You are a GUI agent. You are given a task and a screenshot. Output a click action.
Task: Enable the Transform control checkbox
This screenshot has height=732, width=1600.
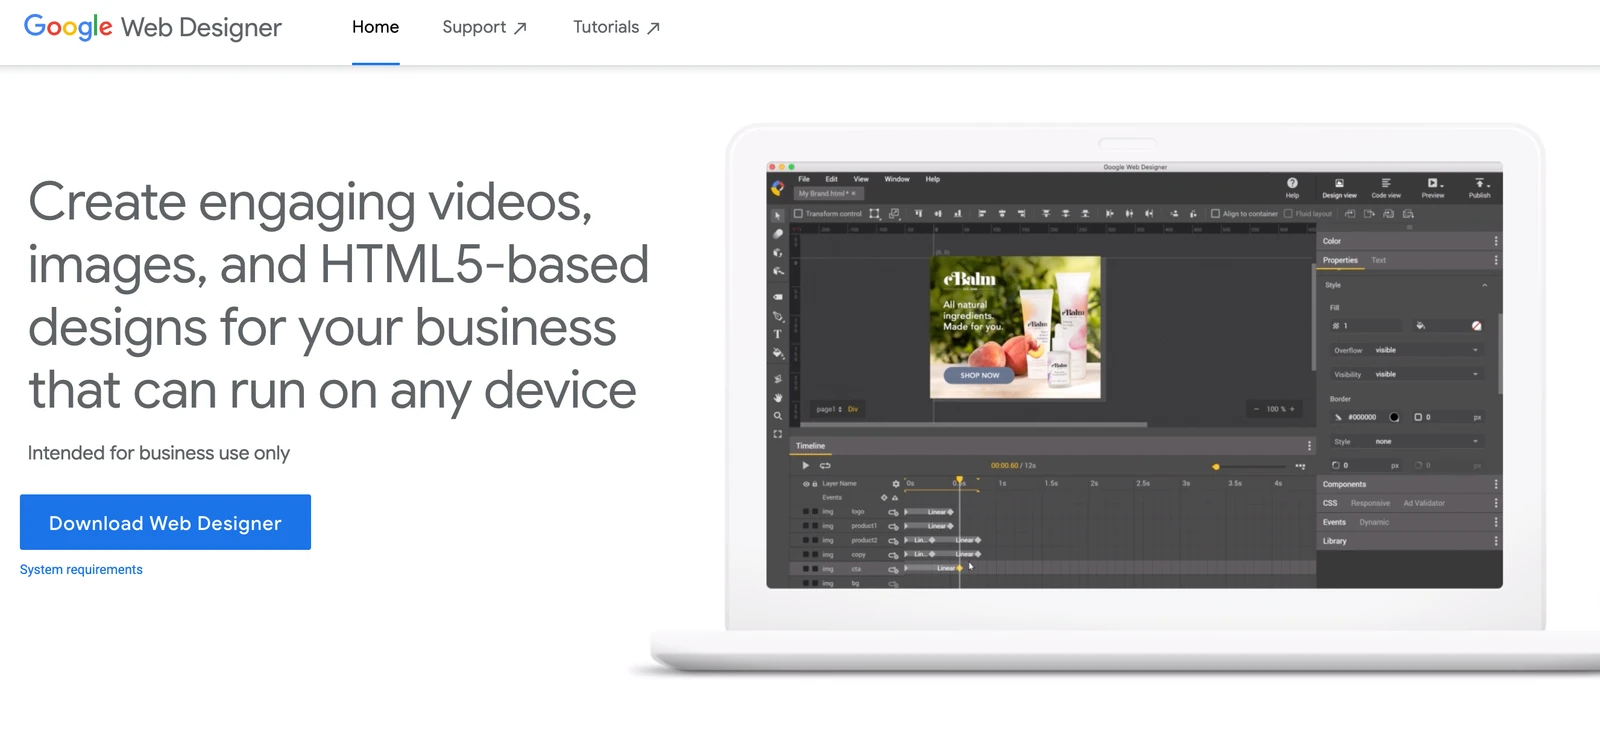point(798,214)
